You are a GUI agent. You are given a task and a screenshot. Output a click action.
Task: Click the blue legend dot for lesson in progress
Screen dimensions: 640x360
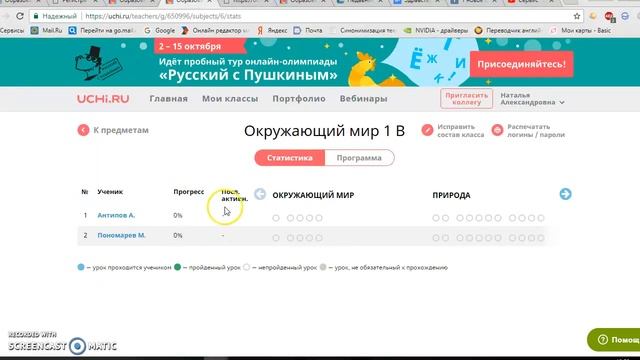81,267
